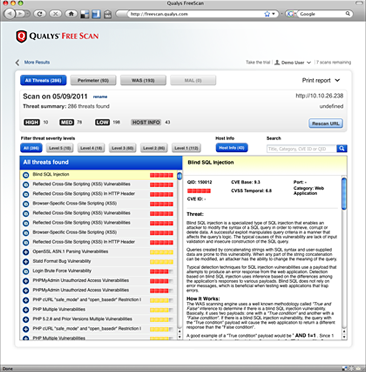Click the printer icon in browser toolbar
Image resolution: width=366 pixels, height=372 pixels.
click(107, 14)
